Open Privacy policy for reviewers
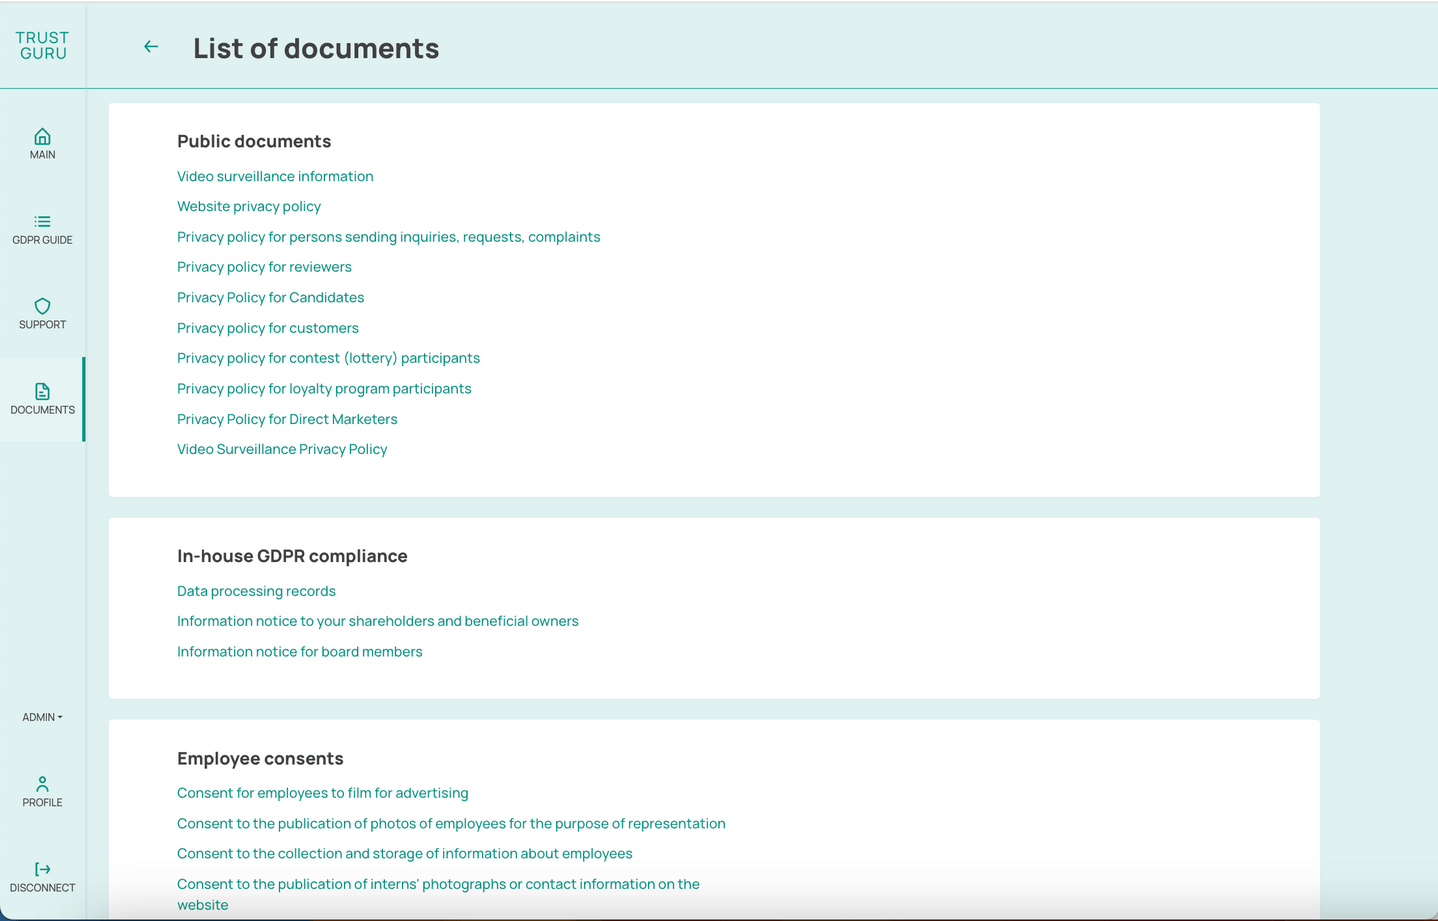1438x921 pixels. [x=264, y=267]
